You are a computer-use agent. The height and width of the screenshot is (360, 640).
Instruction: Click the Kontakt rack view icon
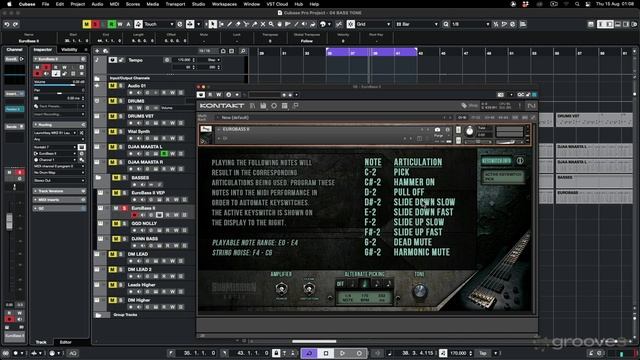click(x=284, y=106)
